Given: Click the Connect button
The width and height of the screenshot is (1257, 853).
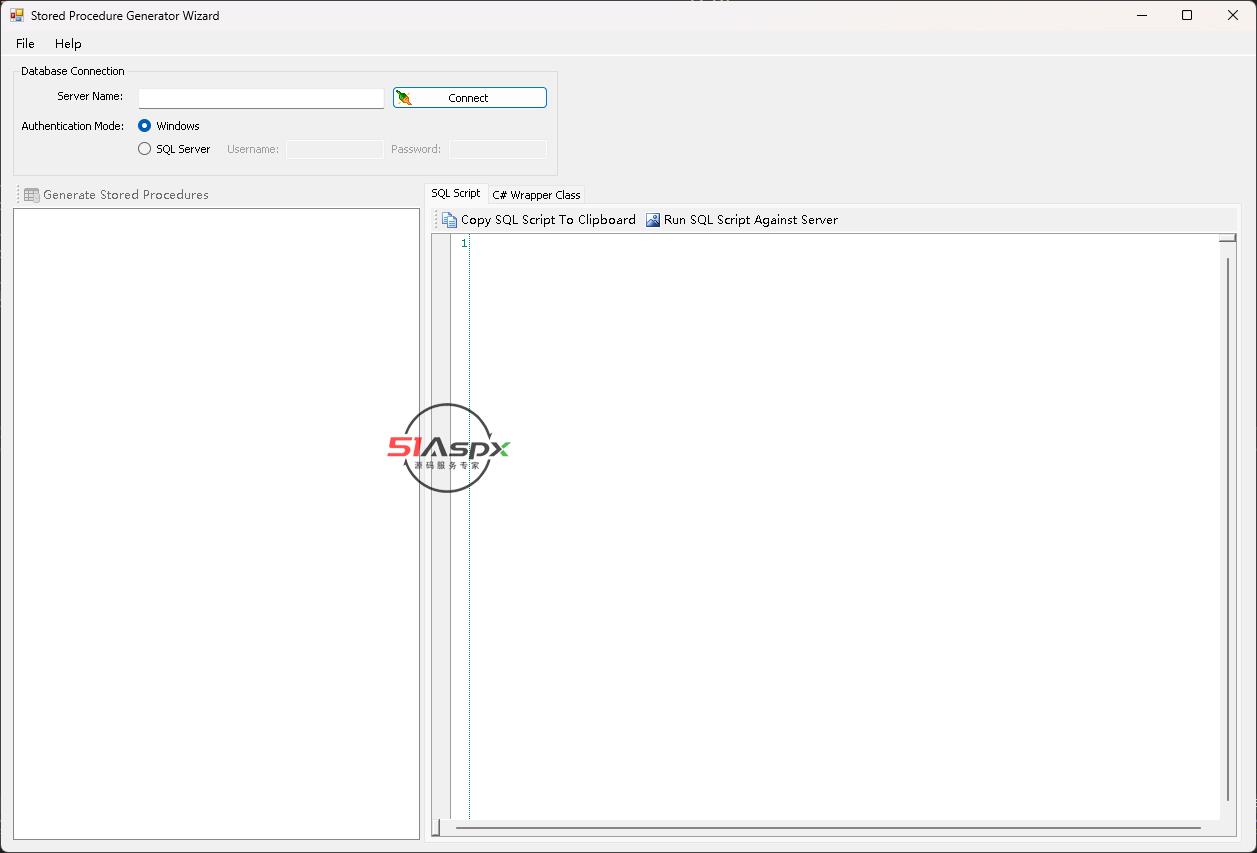Looking at the screenshot, I should pyautogui.click(x=469, y=98).
